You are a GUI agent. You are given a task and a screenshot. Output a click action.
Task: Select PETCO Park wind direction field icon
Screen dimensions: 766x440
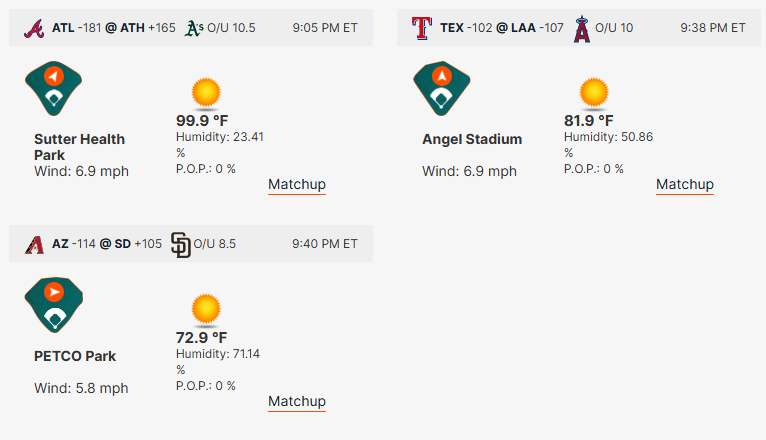(x=54, y=305)
